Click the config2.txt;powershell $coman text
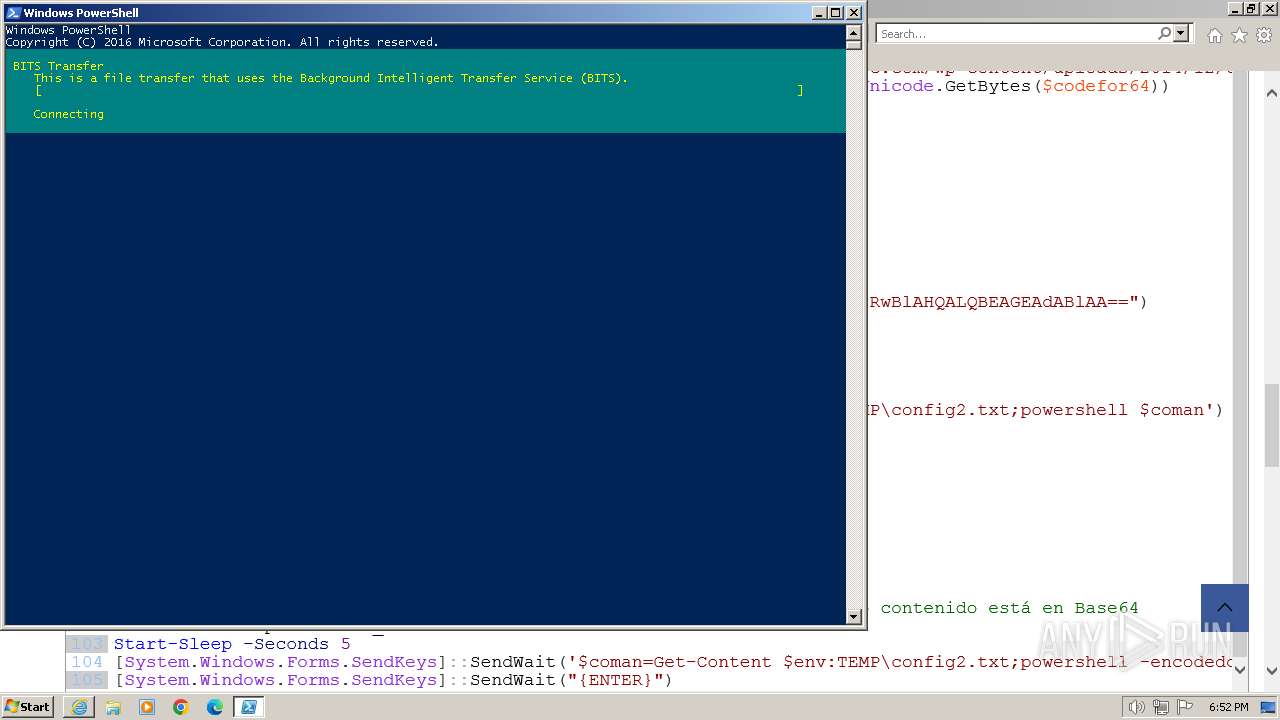 point(1051,410)
